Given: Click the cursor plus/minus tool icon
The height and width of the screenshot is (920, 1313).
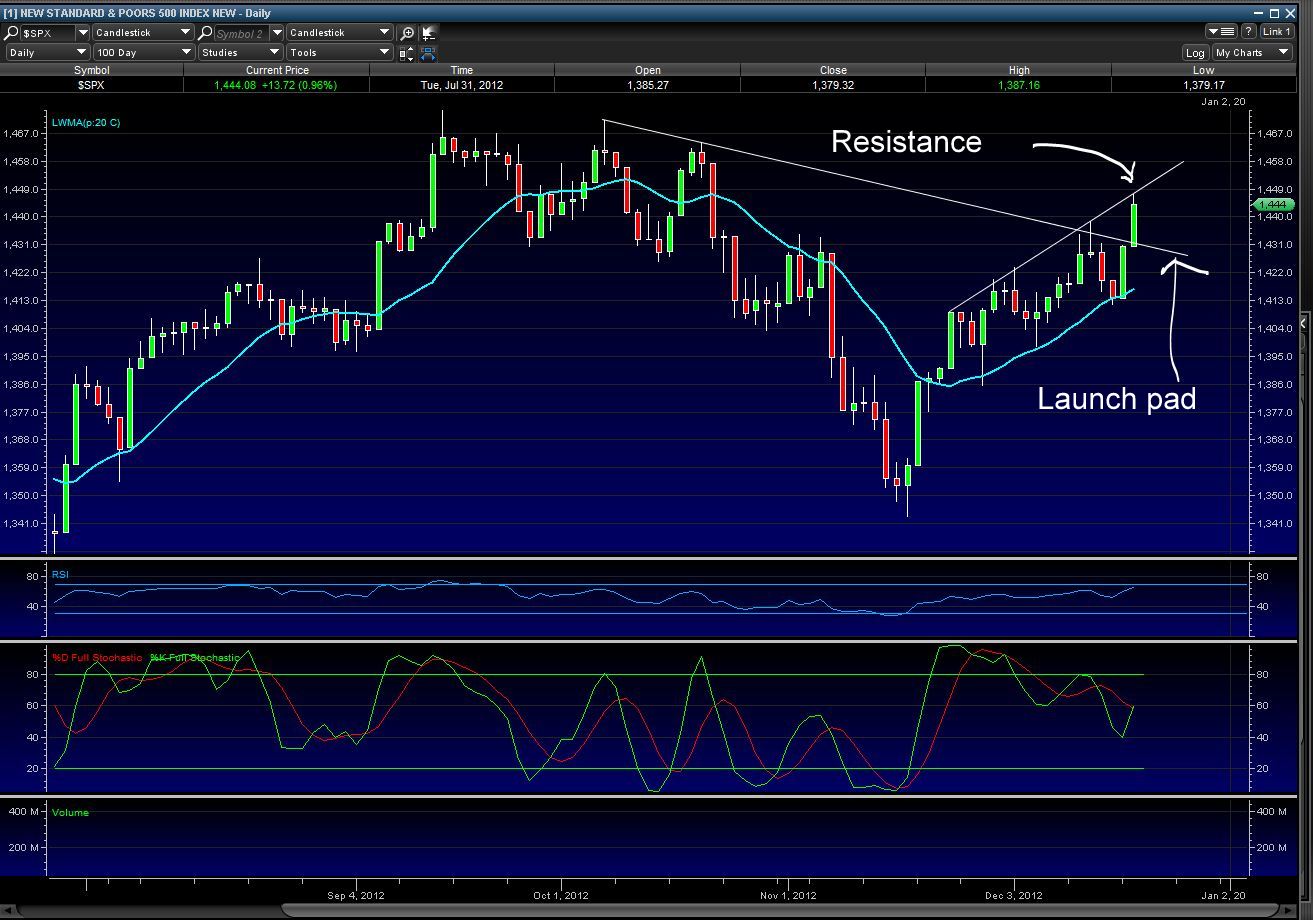Looking at the screenshot, I should [x=428, y=33].
